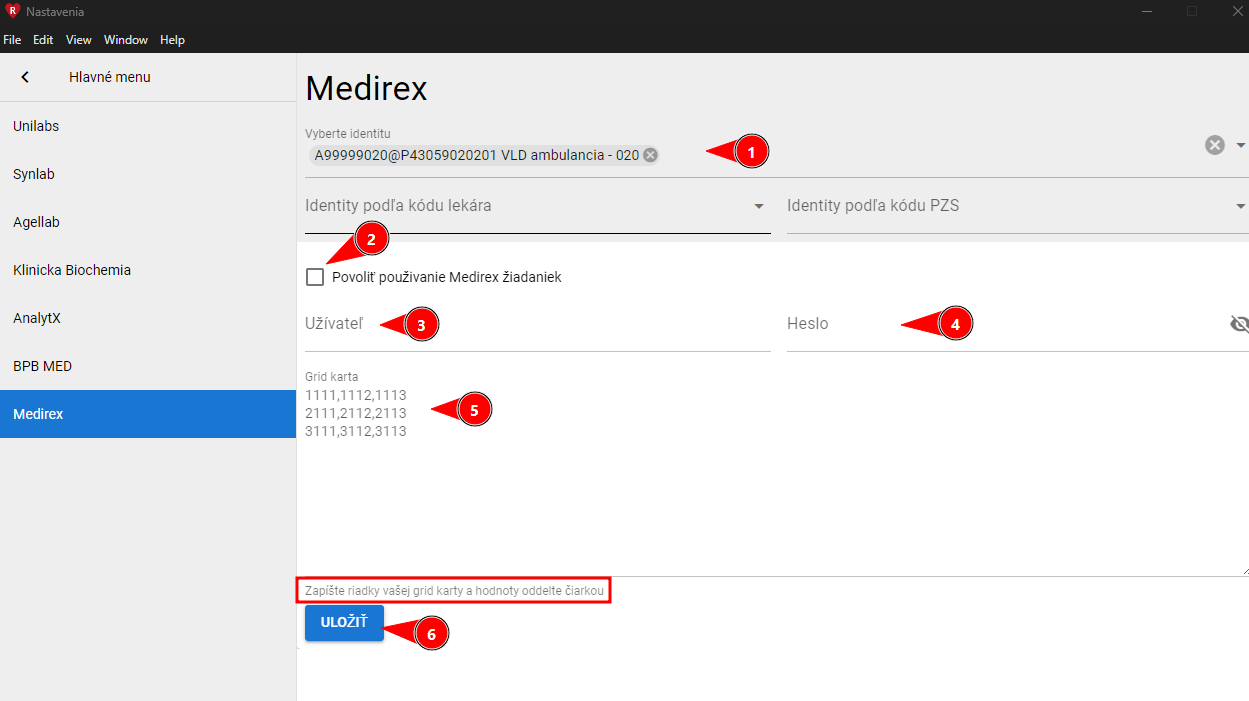Go back using the left chevron arrow
Image resolution: width=1249 pixels, height=701 pixels.
click(x=25, y=77)
